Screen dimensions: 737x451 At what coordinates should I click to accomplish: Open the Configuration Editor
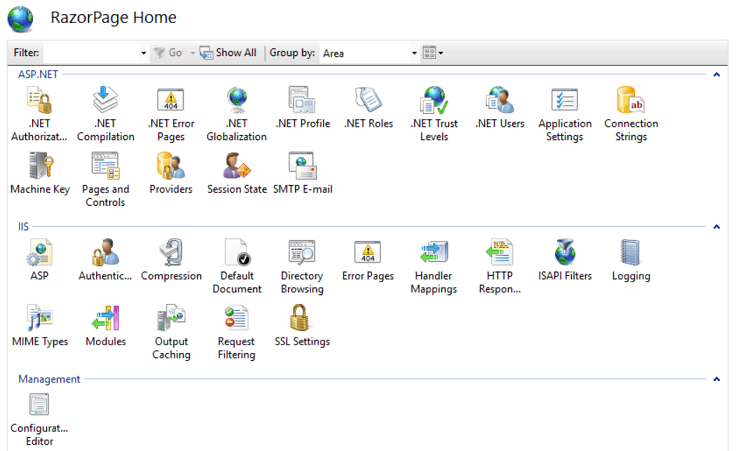pyautogui.click(x=39, y=406)
